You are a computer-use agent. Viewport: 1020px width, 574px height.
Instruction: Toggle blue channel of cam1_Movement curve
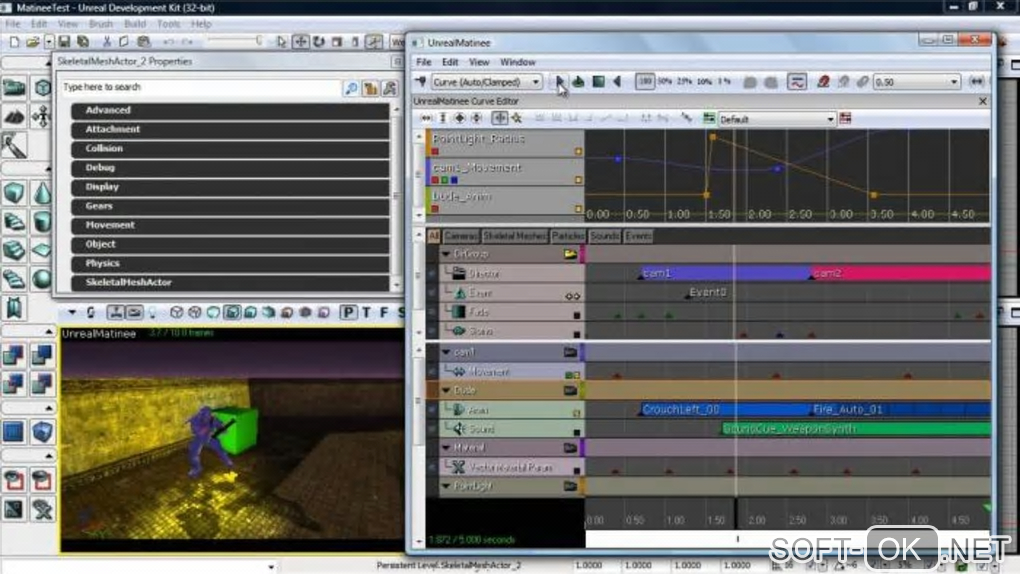454,180
